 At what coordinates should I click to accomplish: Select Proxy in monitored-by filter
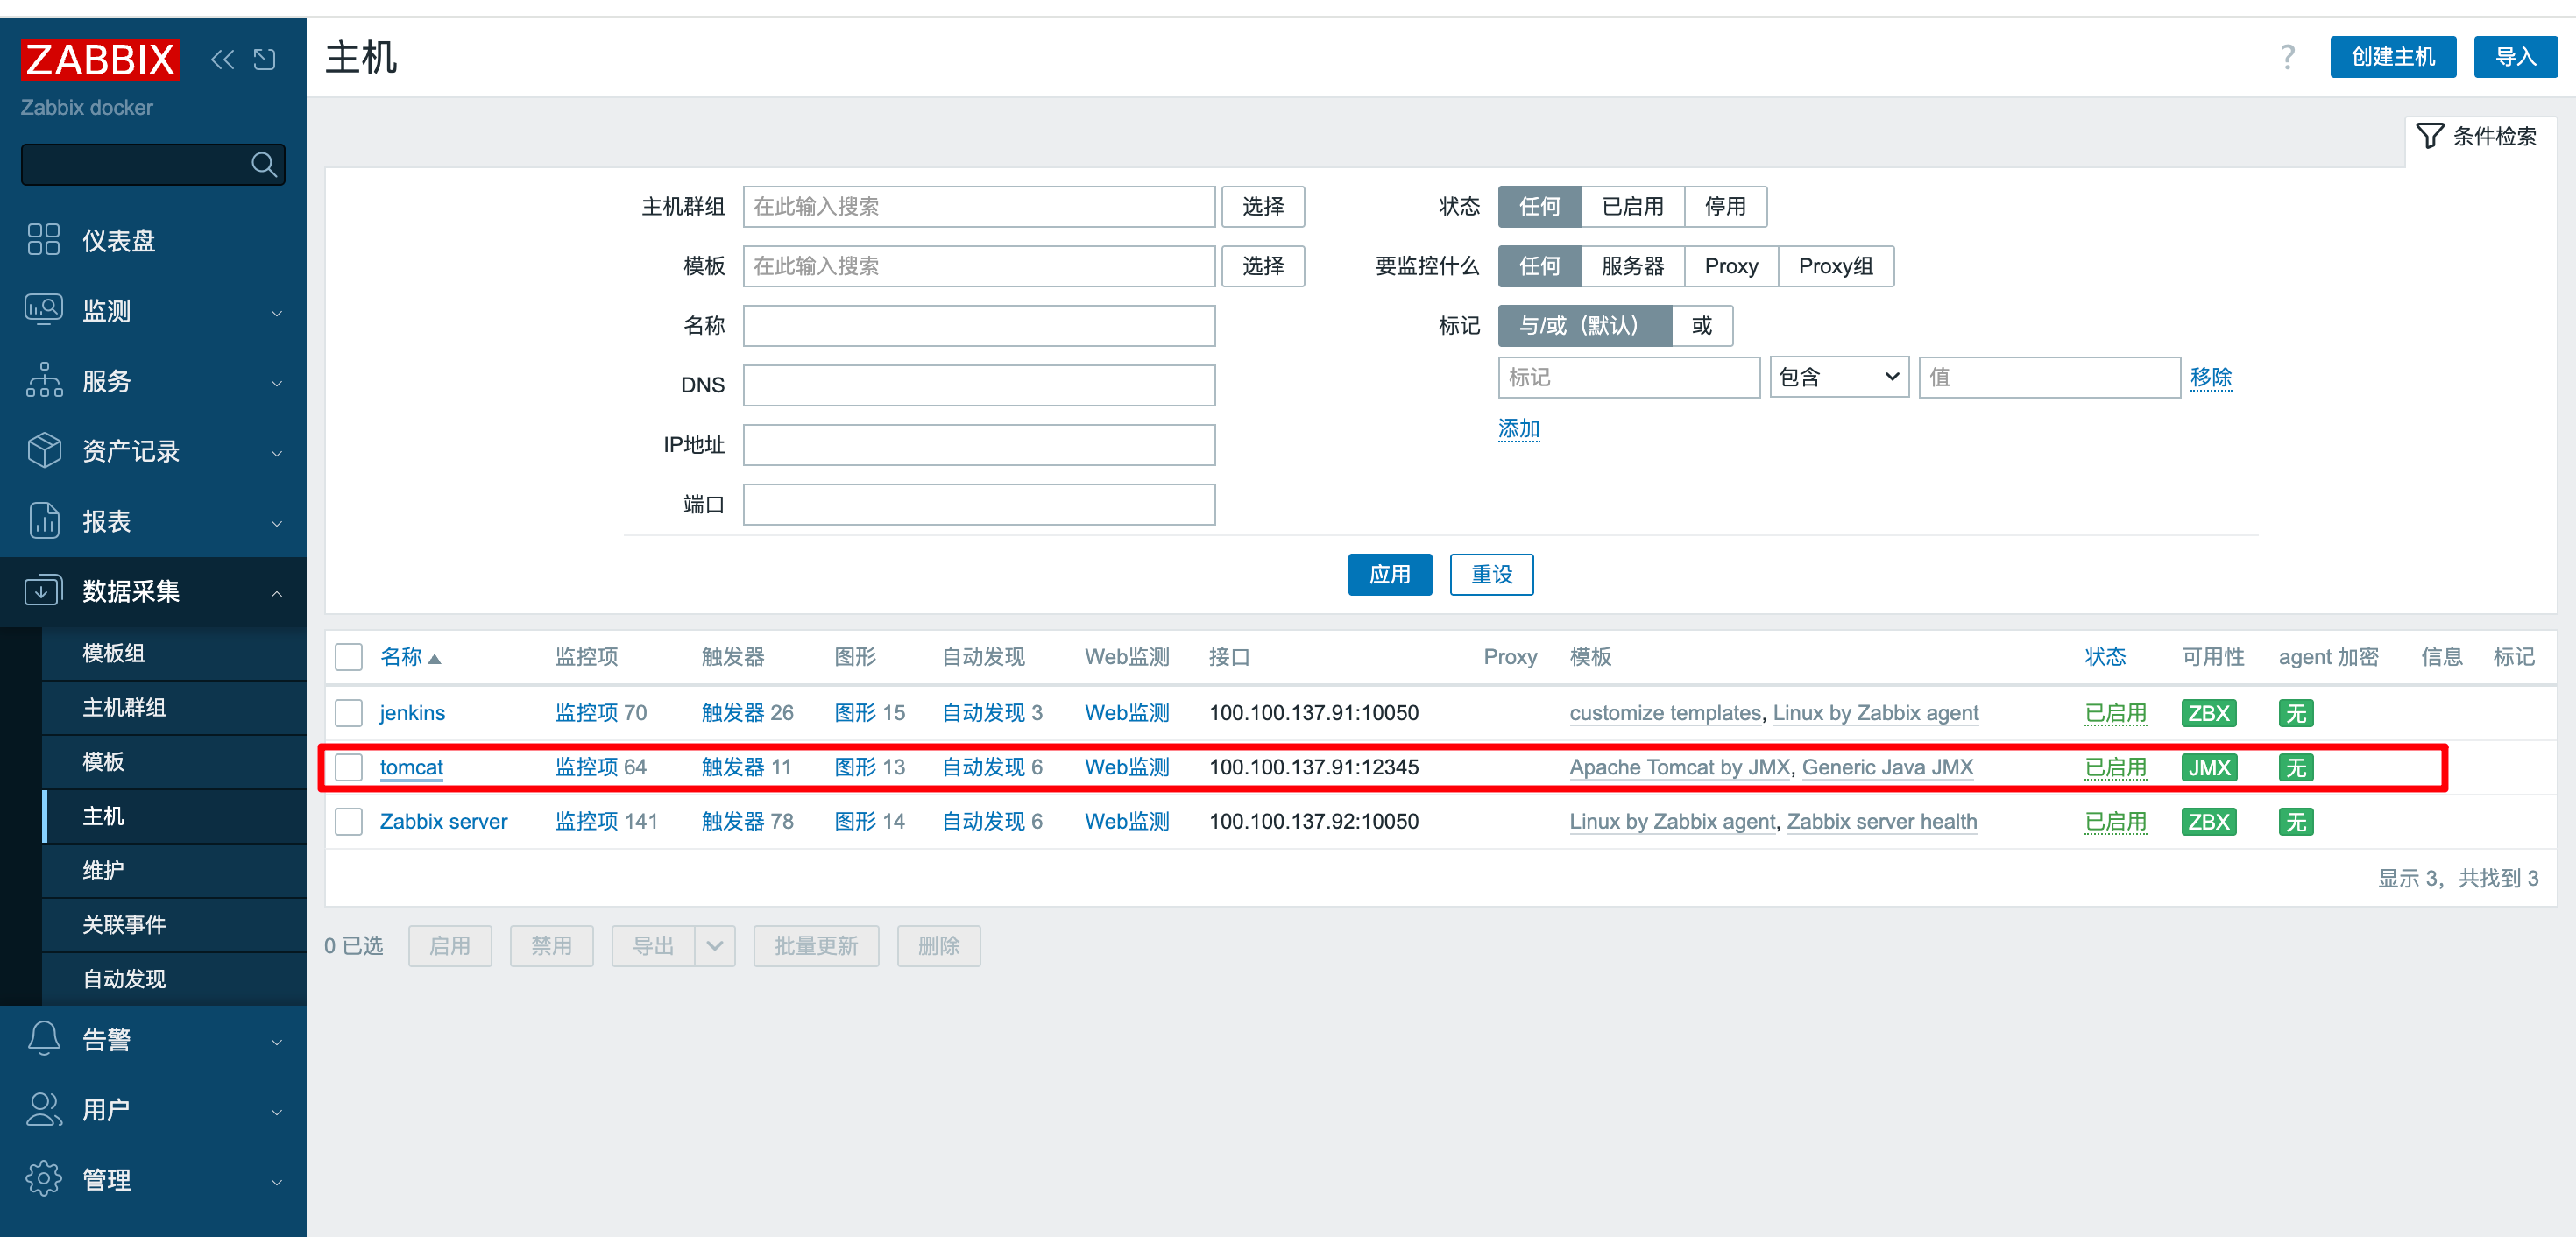[x=1731, y=266]
